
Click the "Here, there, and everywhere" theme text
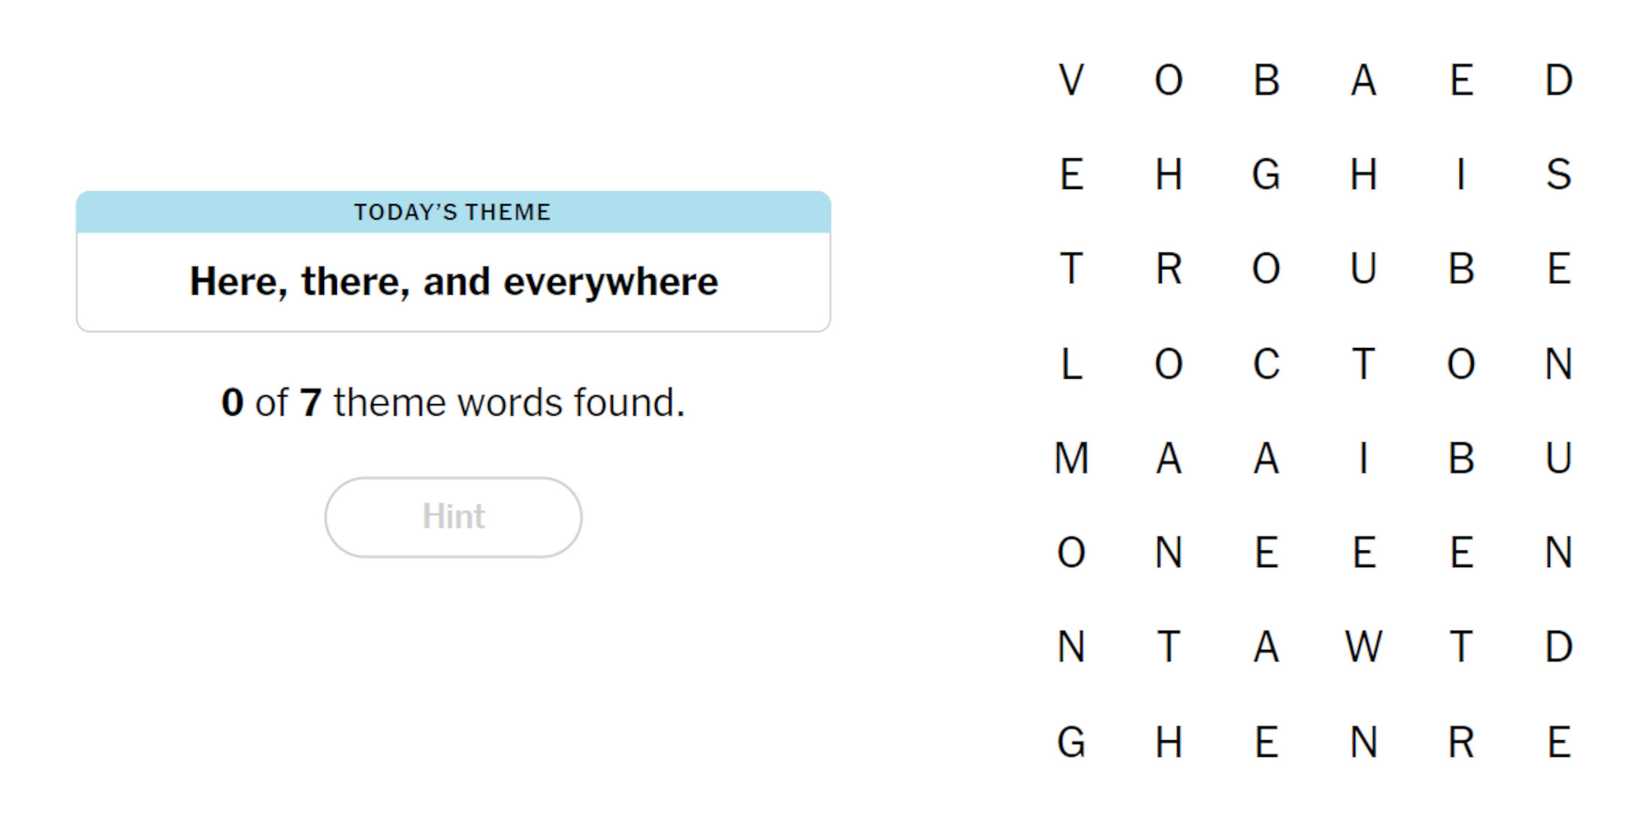coord(453,282)
